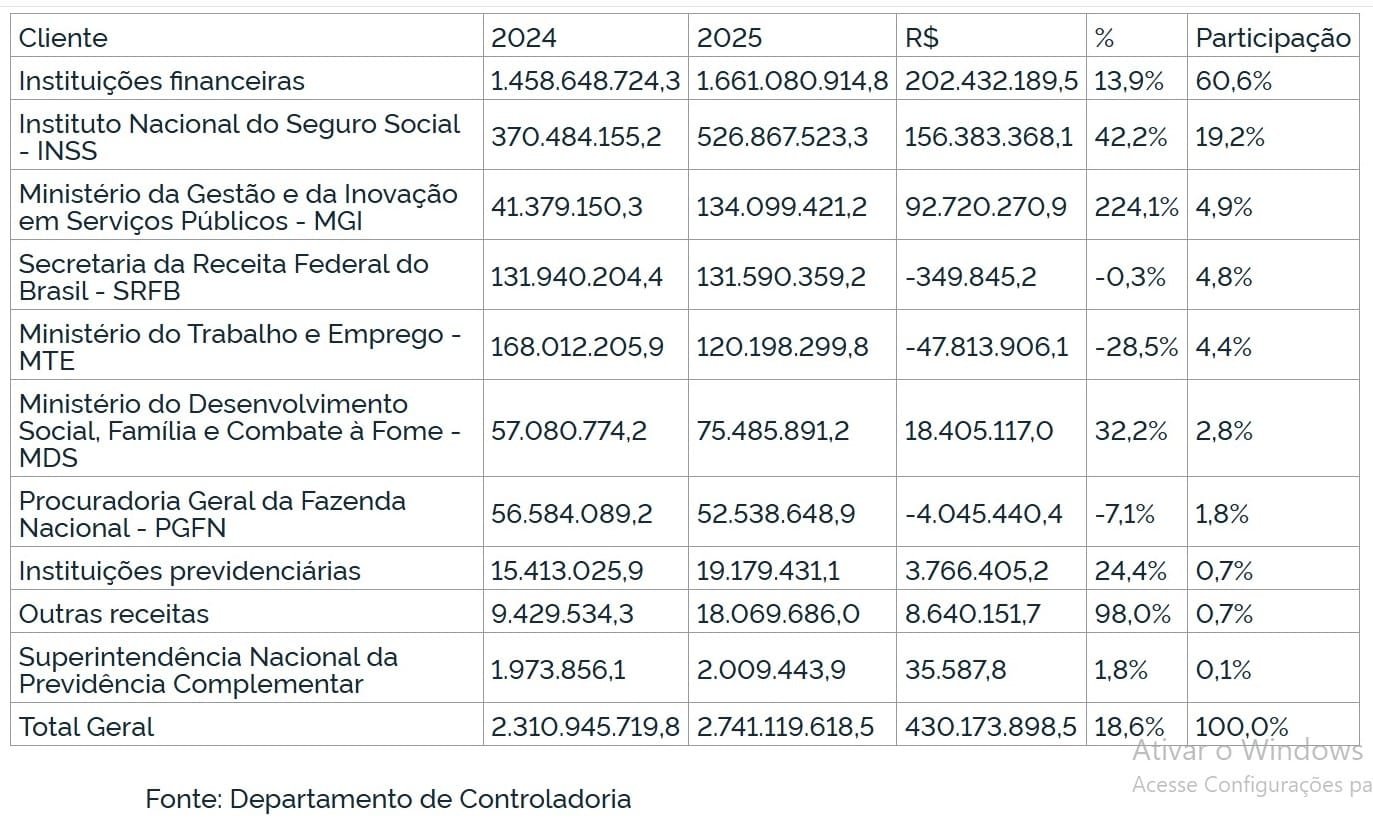
Task: Click the 2025 column header
Action: click(729, 38)
